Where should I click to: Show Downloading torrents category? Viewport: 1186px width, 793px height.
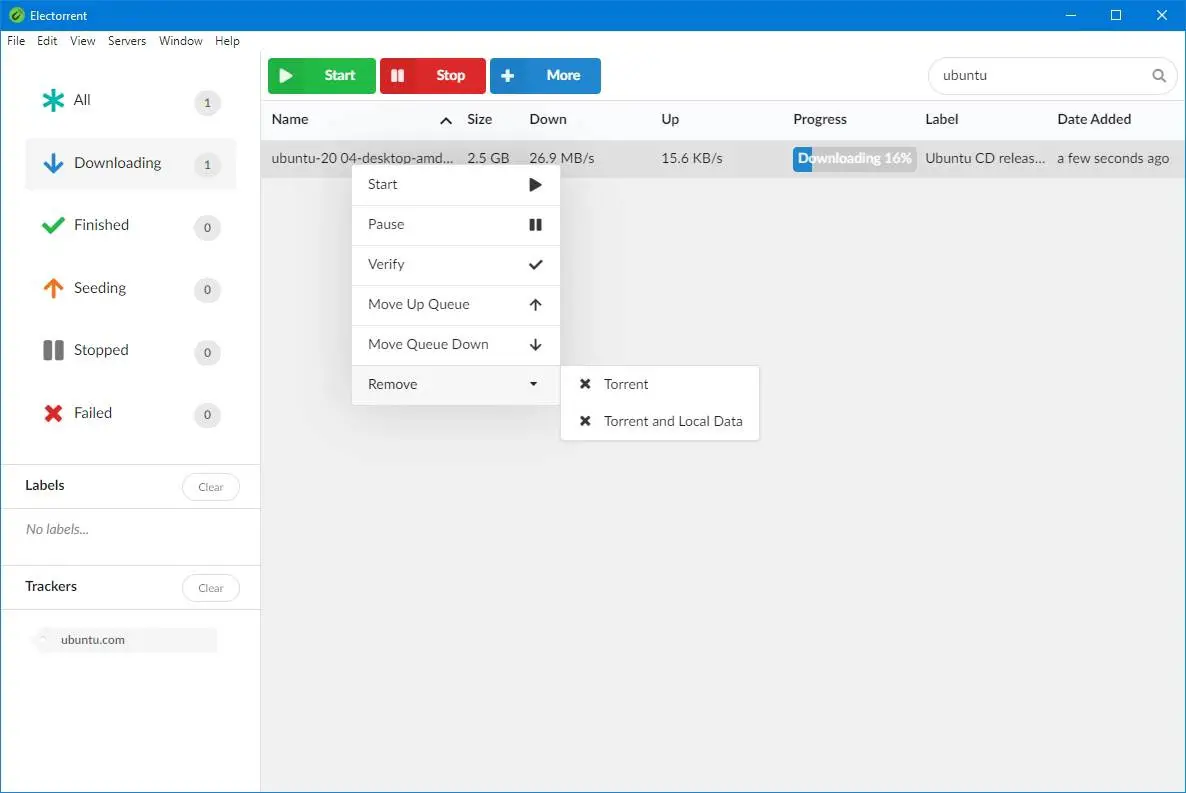tap(131, 163)
